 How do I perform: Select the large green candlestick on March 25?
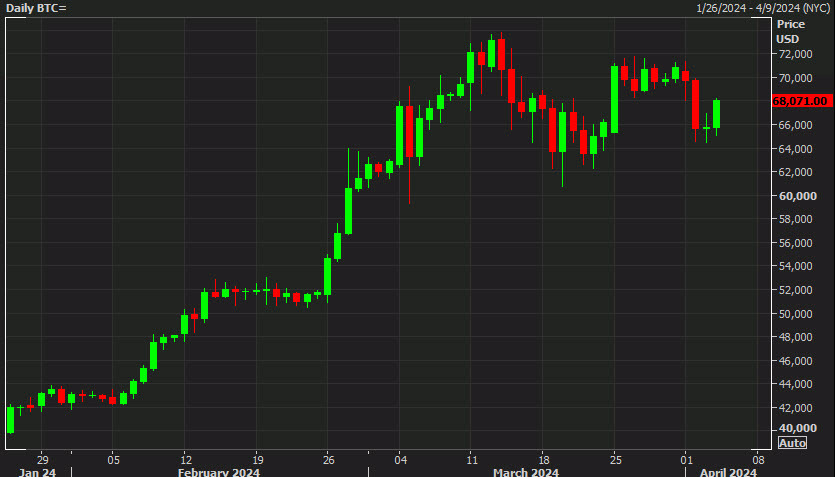tap(615, 99)
